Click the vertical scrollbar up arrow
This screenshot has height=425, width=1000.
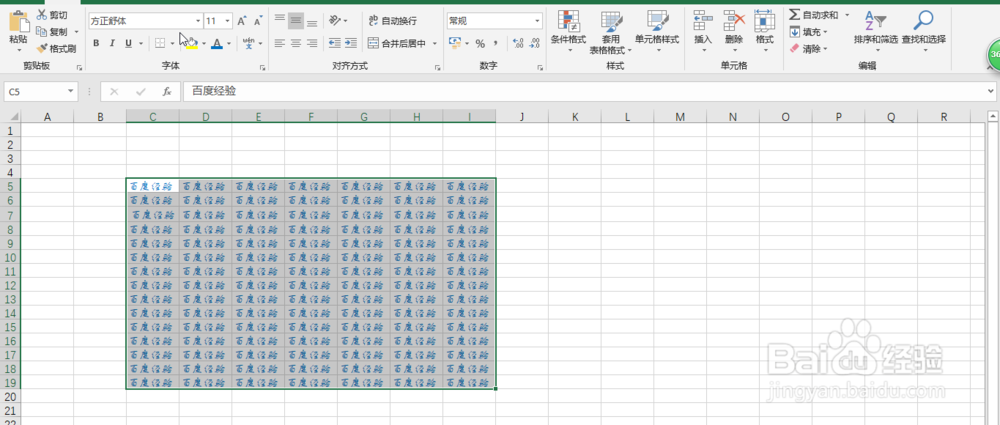pyautogui.click(x=992, y=116)
